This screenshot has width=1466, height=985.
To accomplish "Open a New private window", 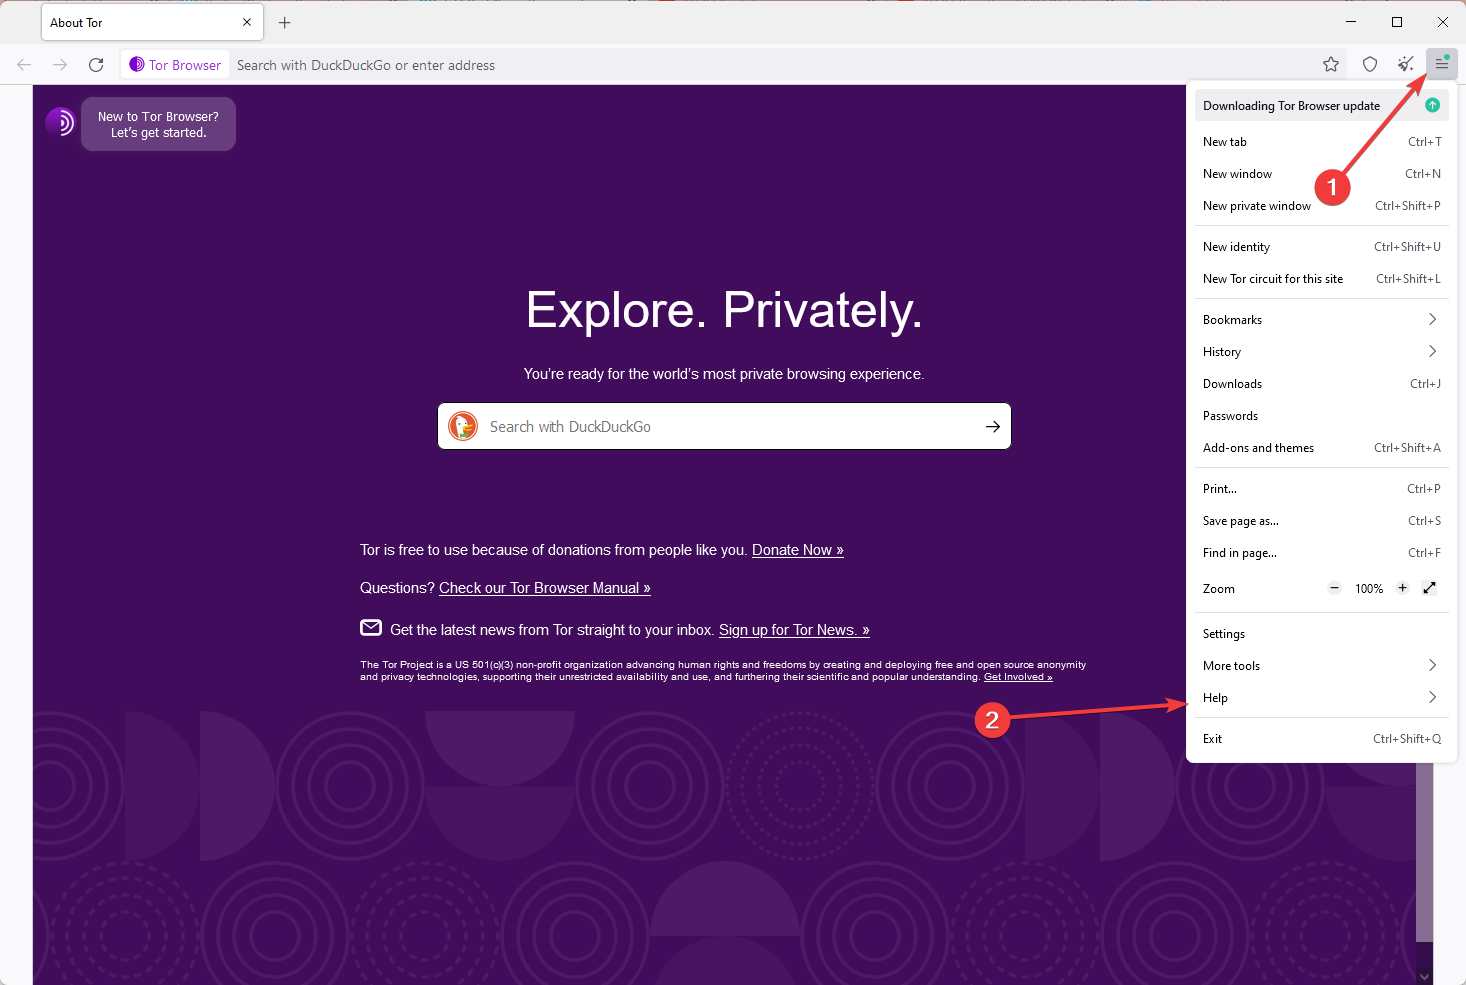I will [x=1321, y=206].
